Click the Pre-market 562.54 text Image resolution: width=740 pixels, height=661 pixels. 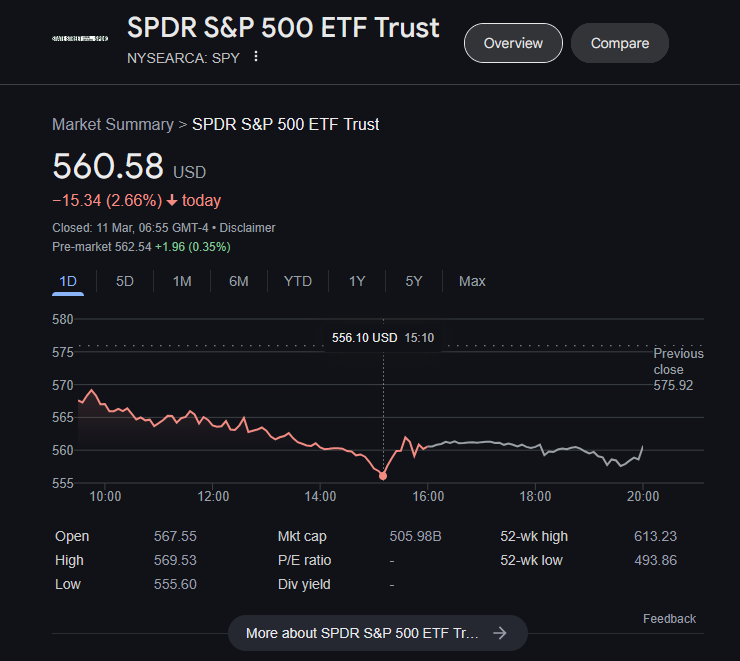101,247
